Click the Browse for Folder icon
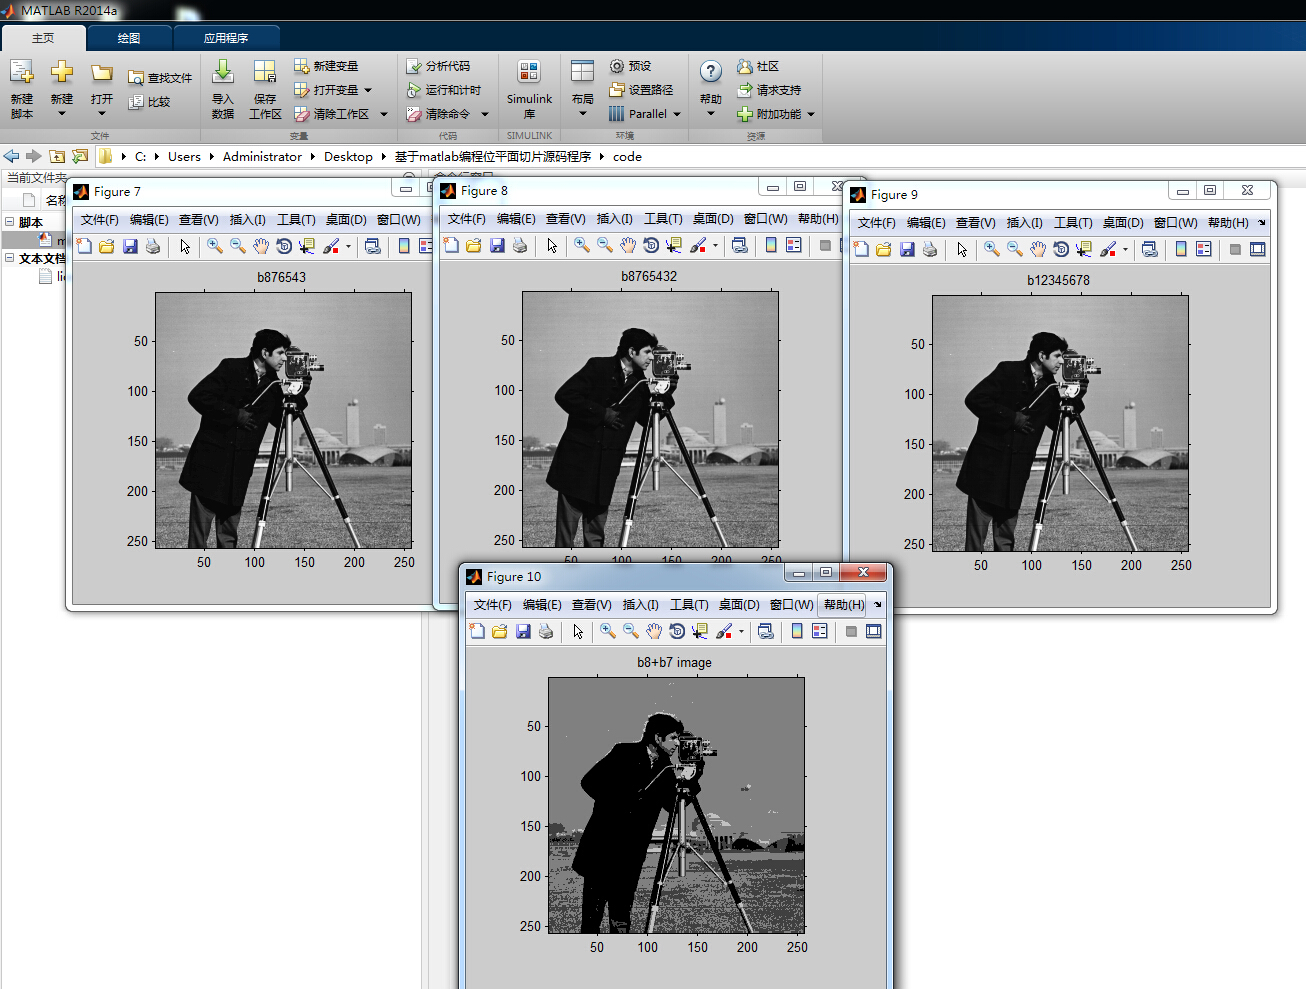This screenshot has width=1306, height=989. (x=80, y=156)
